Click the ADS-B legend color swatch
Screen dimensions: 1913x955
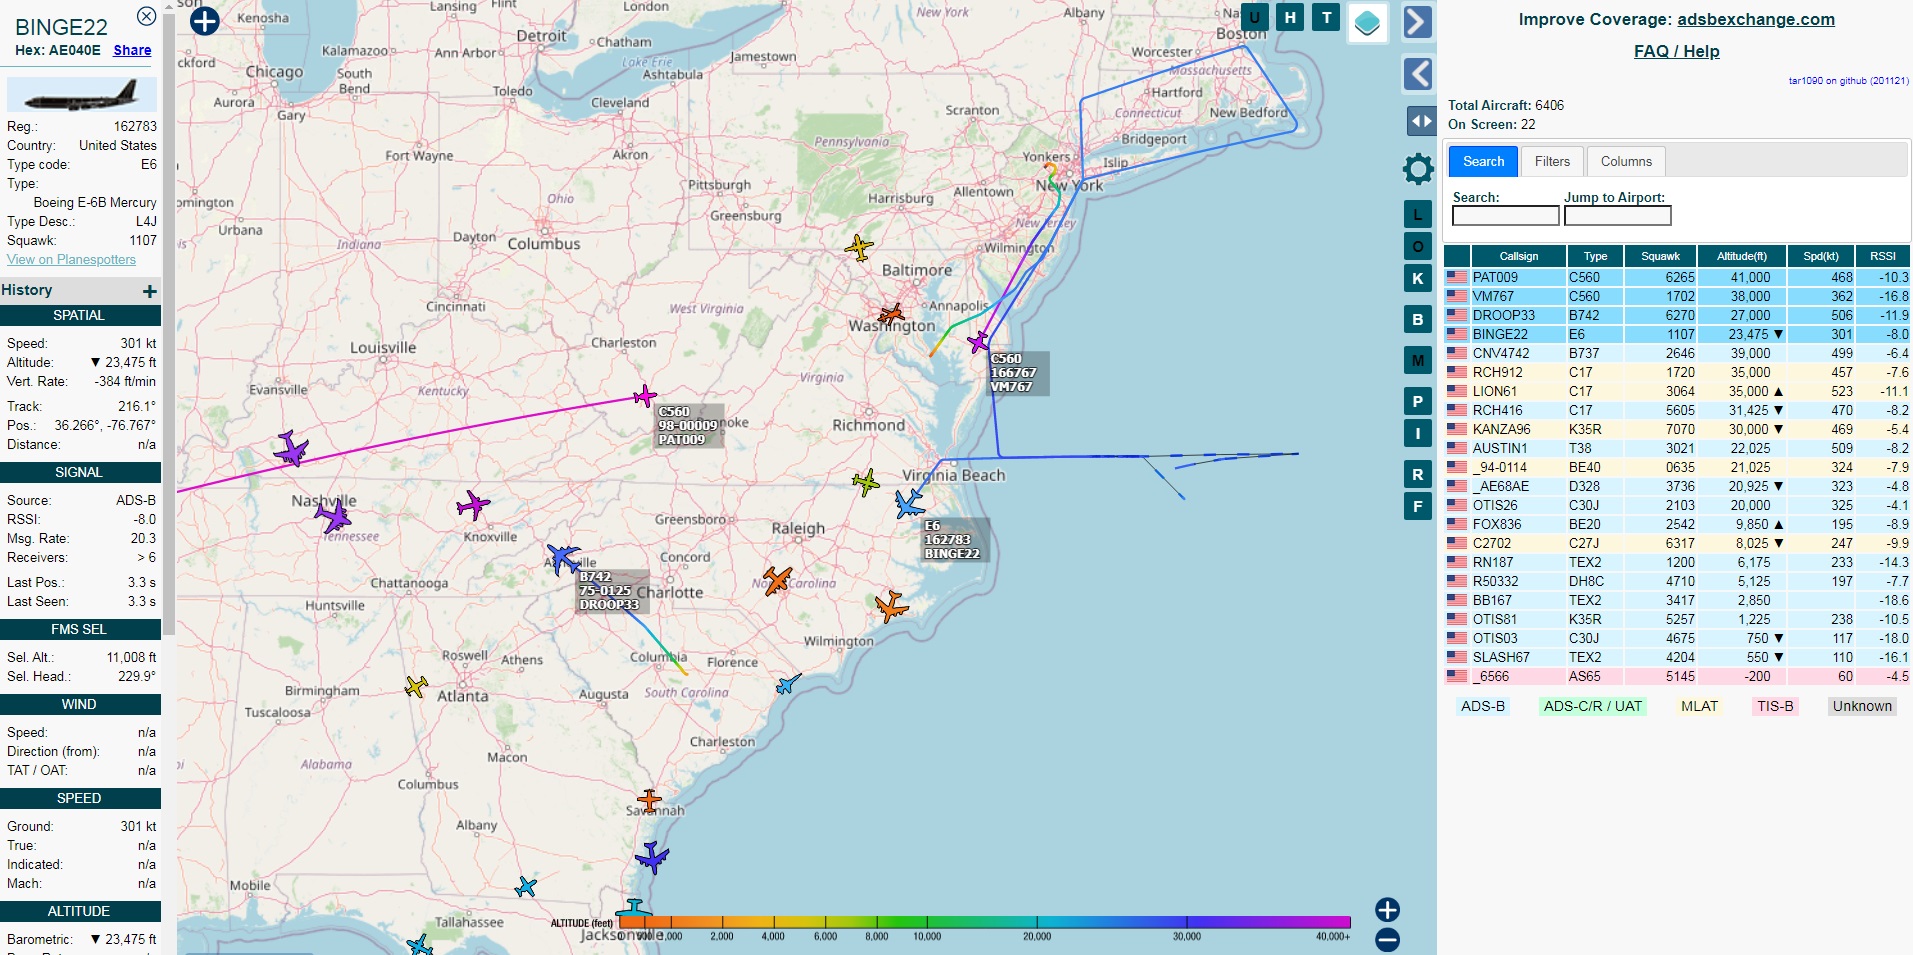pos(1483,706)
